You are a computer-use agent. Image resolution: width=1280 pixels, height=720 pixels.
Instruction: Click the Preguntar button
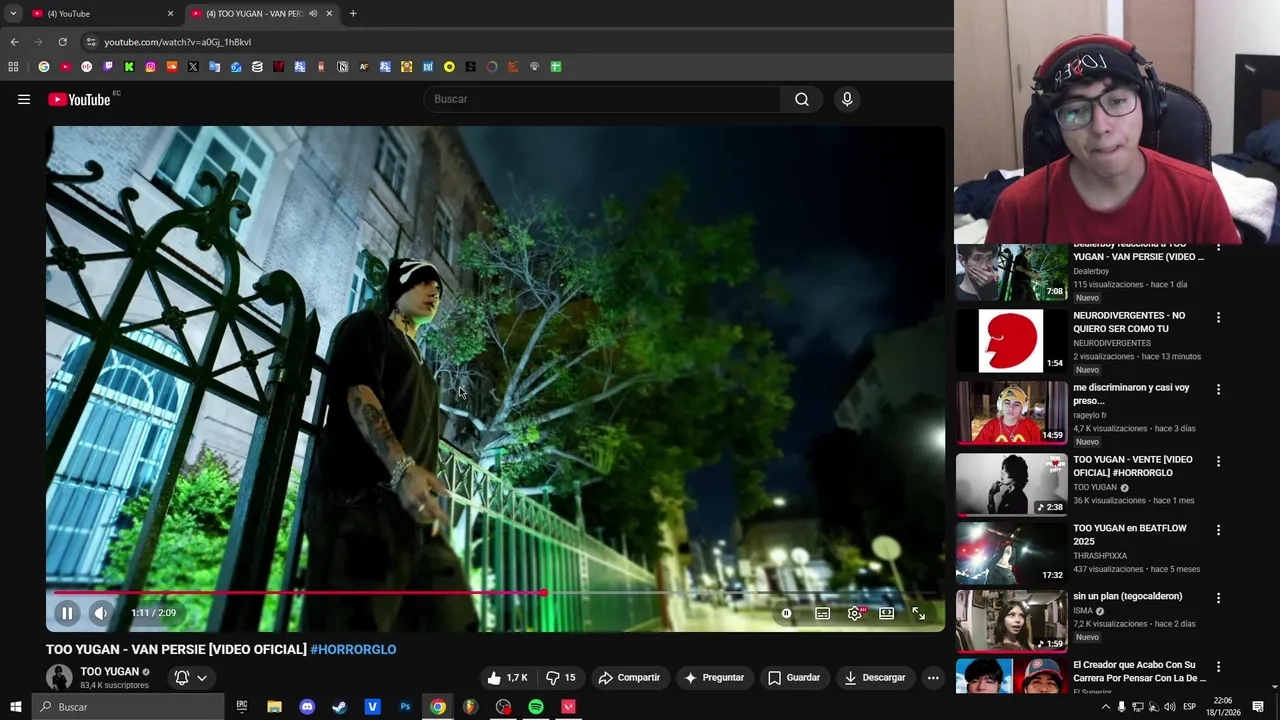[713, 678]
